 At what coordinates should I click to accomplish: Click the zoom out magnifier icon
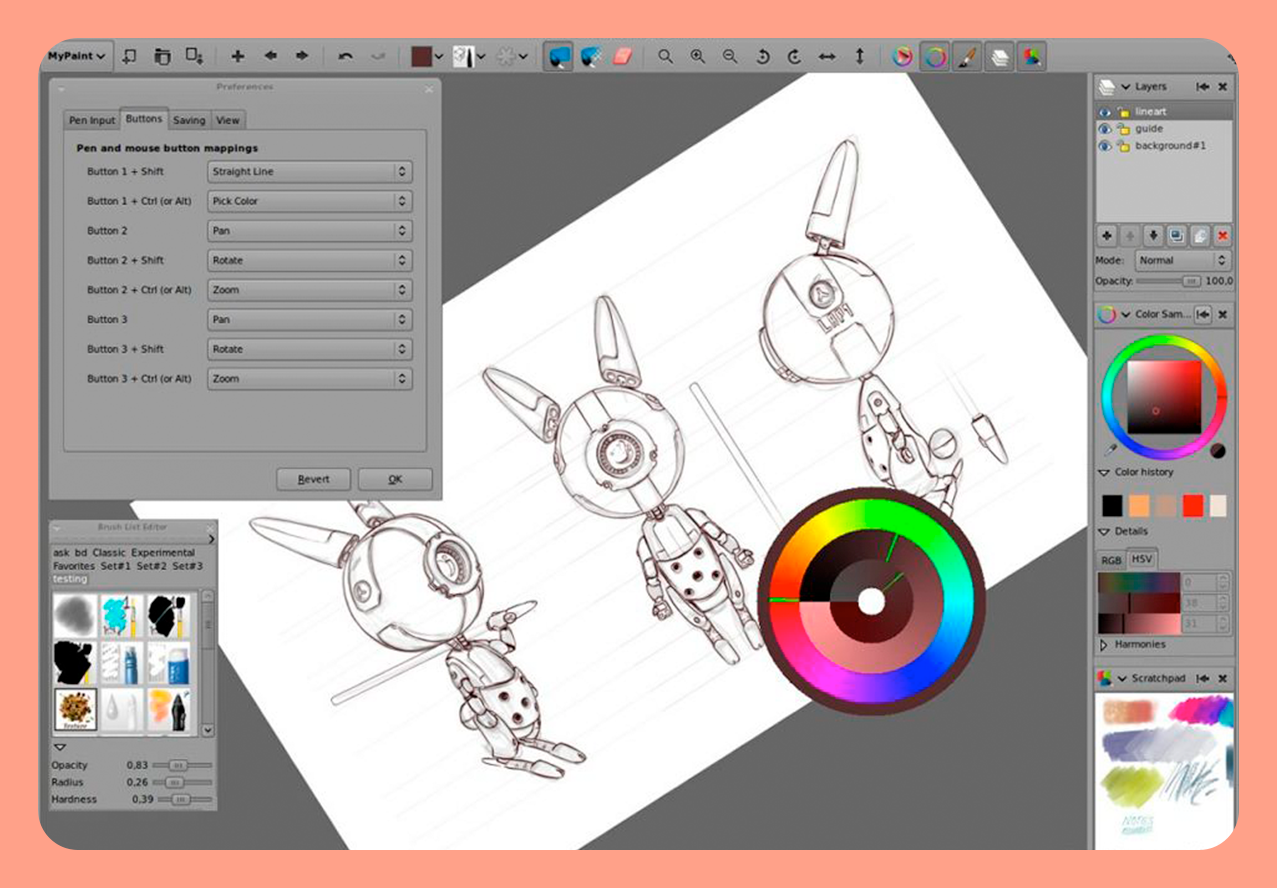click(730, 57)
